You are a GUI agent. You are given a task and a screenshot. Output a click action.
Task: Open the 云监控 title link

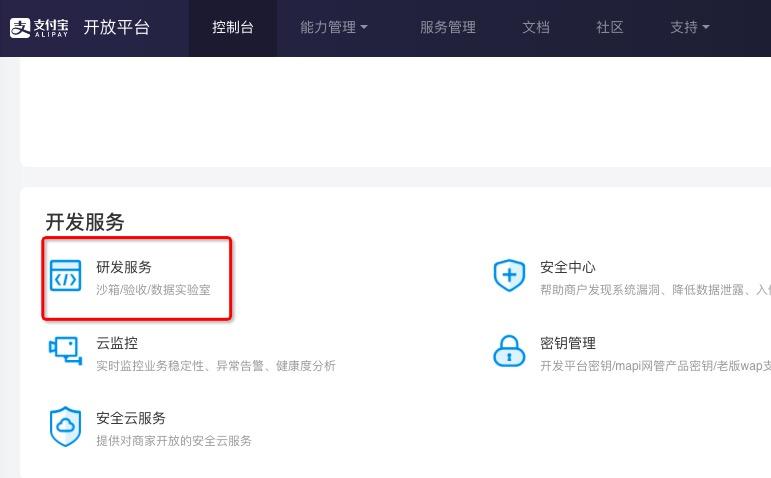(117, 343)
